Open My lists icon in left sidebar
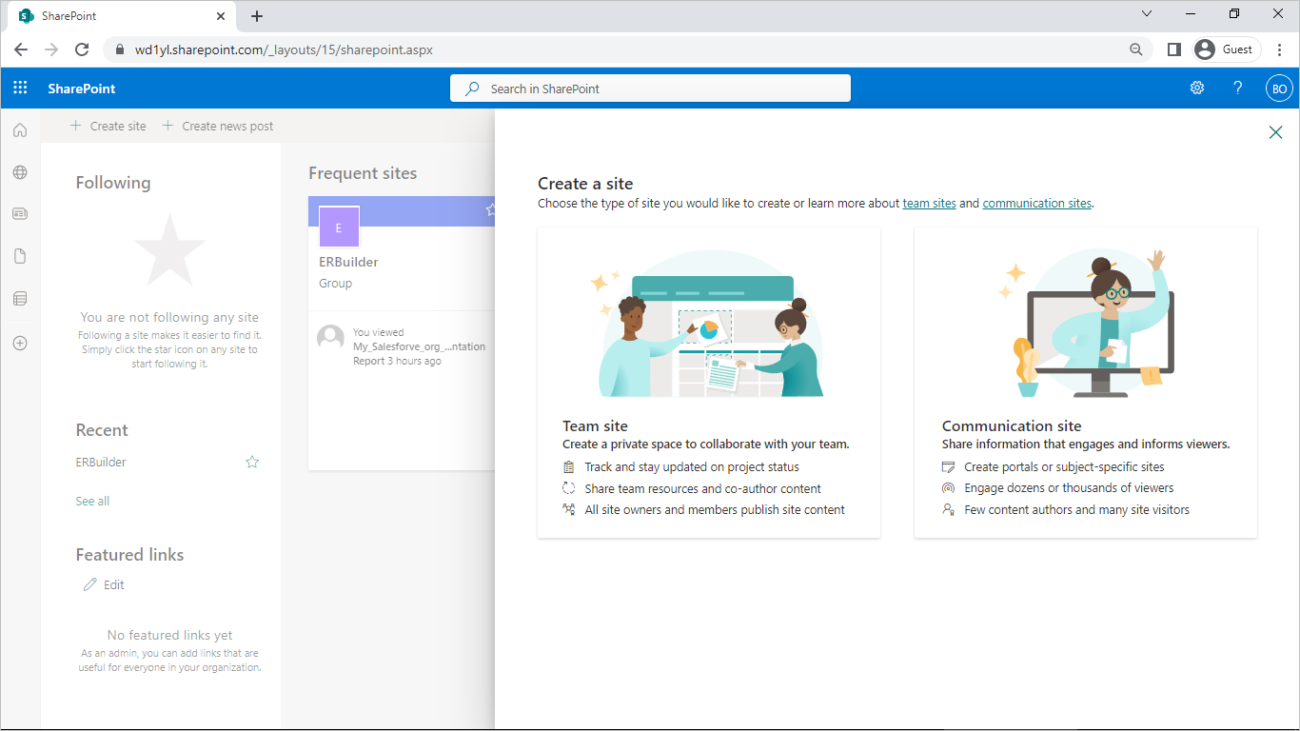Screen dimensions: 1300x731 (19, 298)
